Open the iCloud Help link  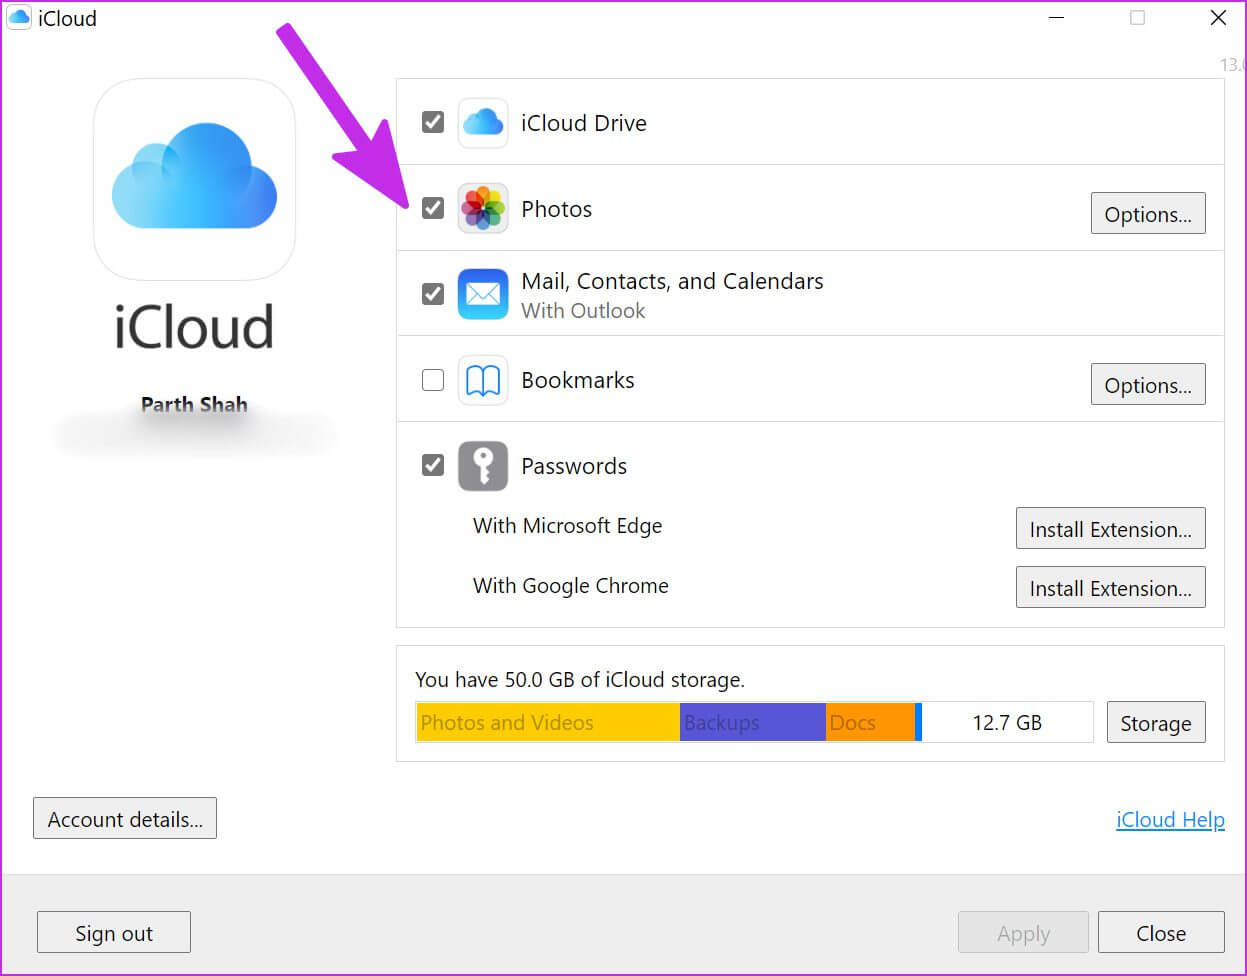pyautogui.click(x=1170, y=820)
